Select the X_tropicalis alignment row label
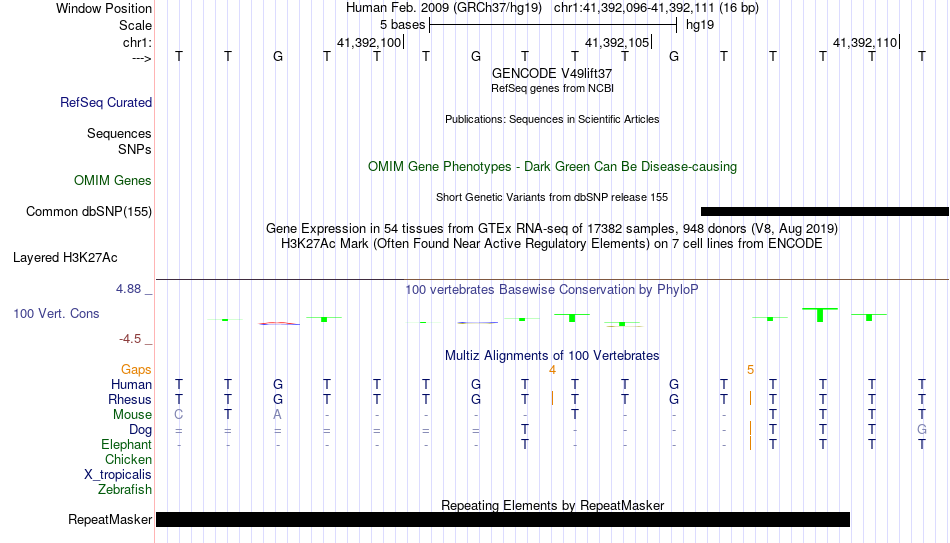The width and height of the screenshot is (950, 543). coord(118,475)
